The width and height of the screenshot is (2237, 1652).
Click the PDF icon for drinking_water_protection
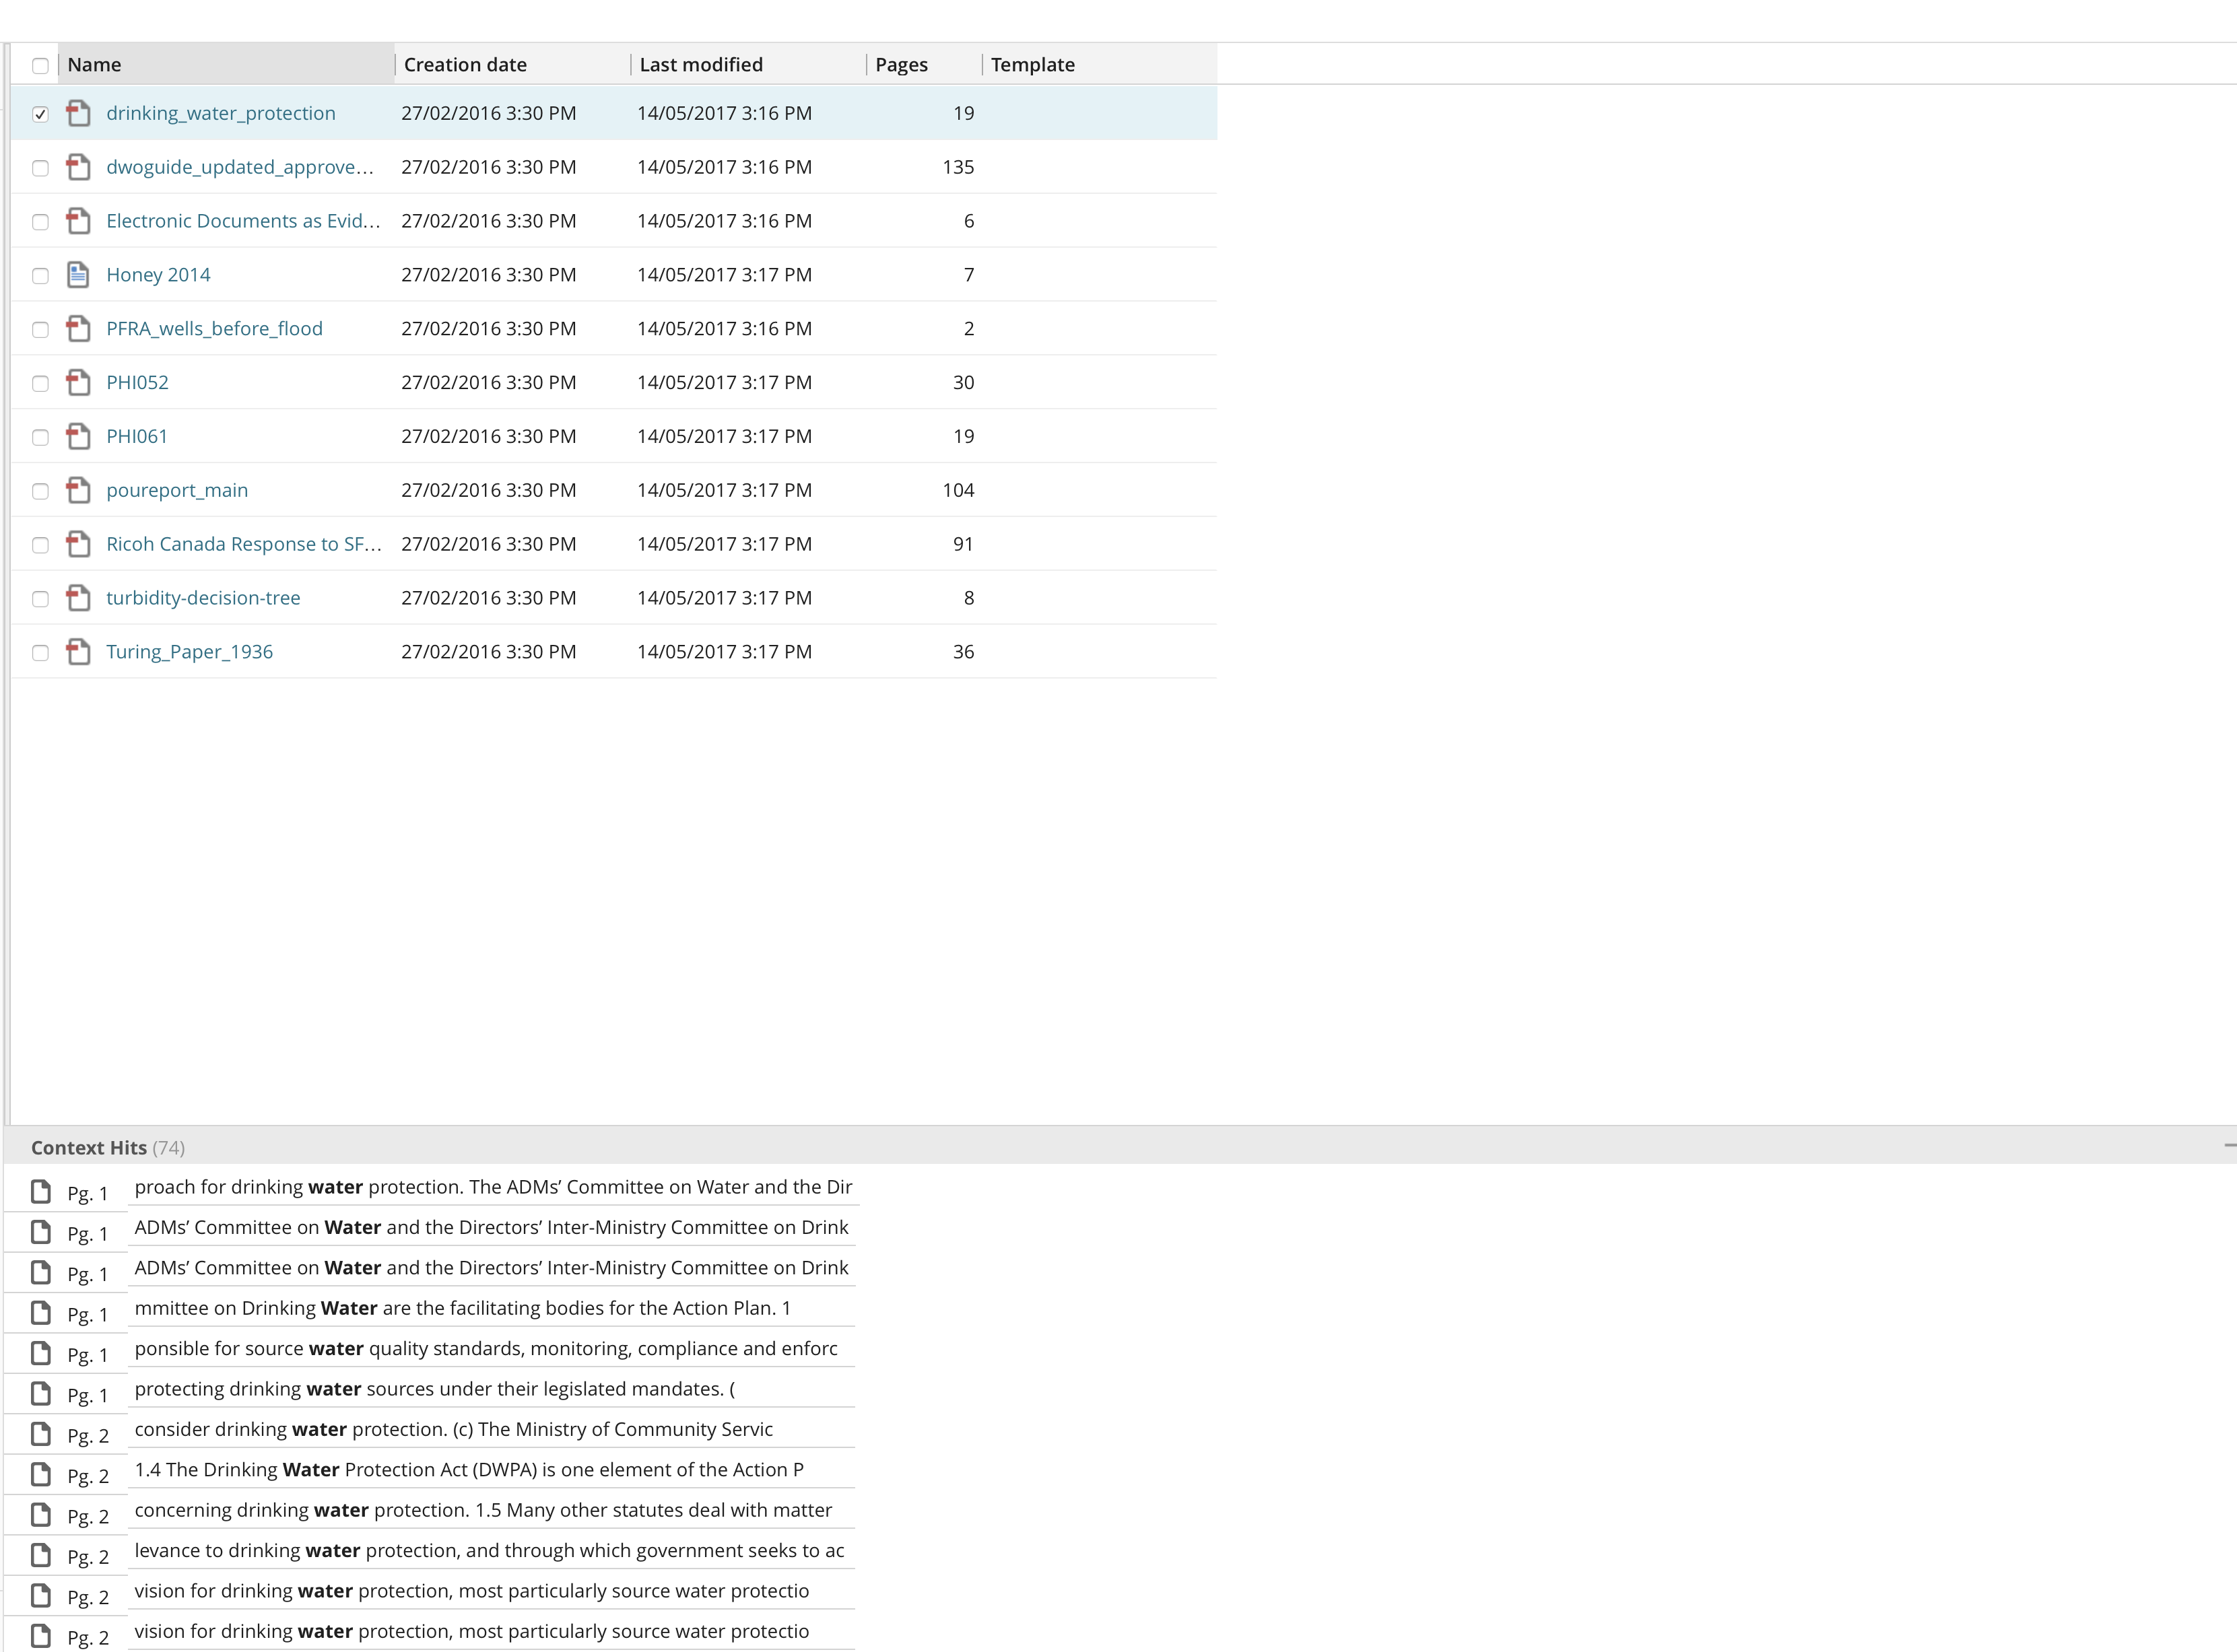78,113
